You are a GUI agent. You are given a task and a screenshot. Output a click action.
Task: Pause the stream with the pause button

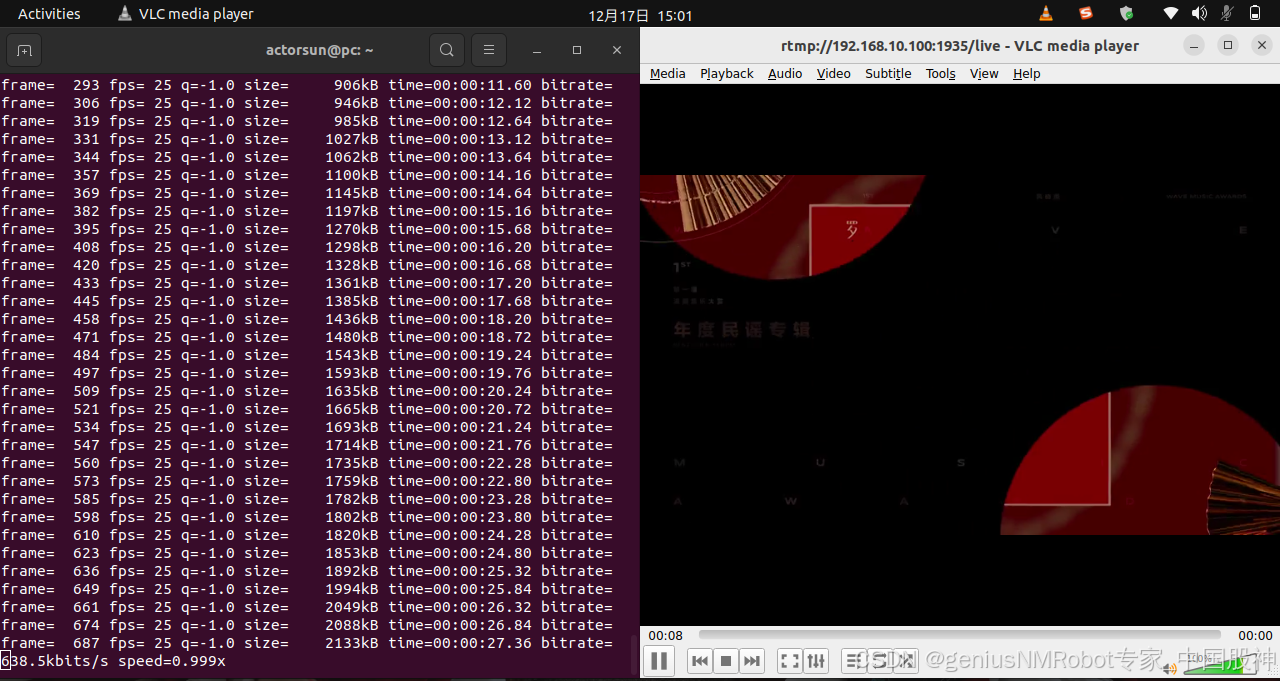click(660, 660)
